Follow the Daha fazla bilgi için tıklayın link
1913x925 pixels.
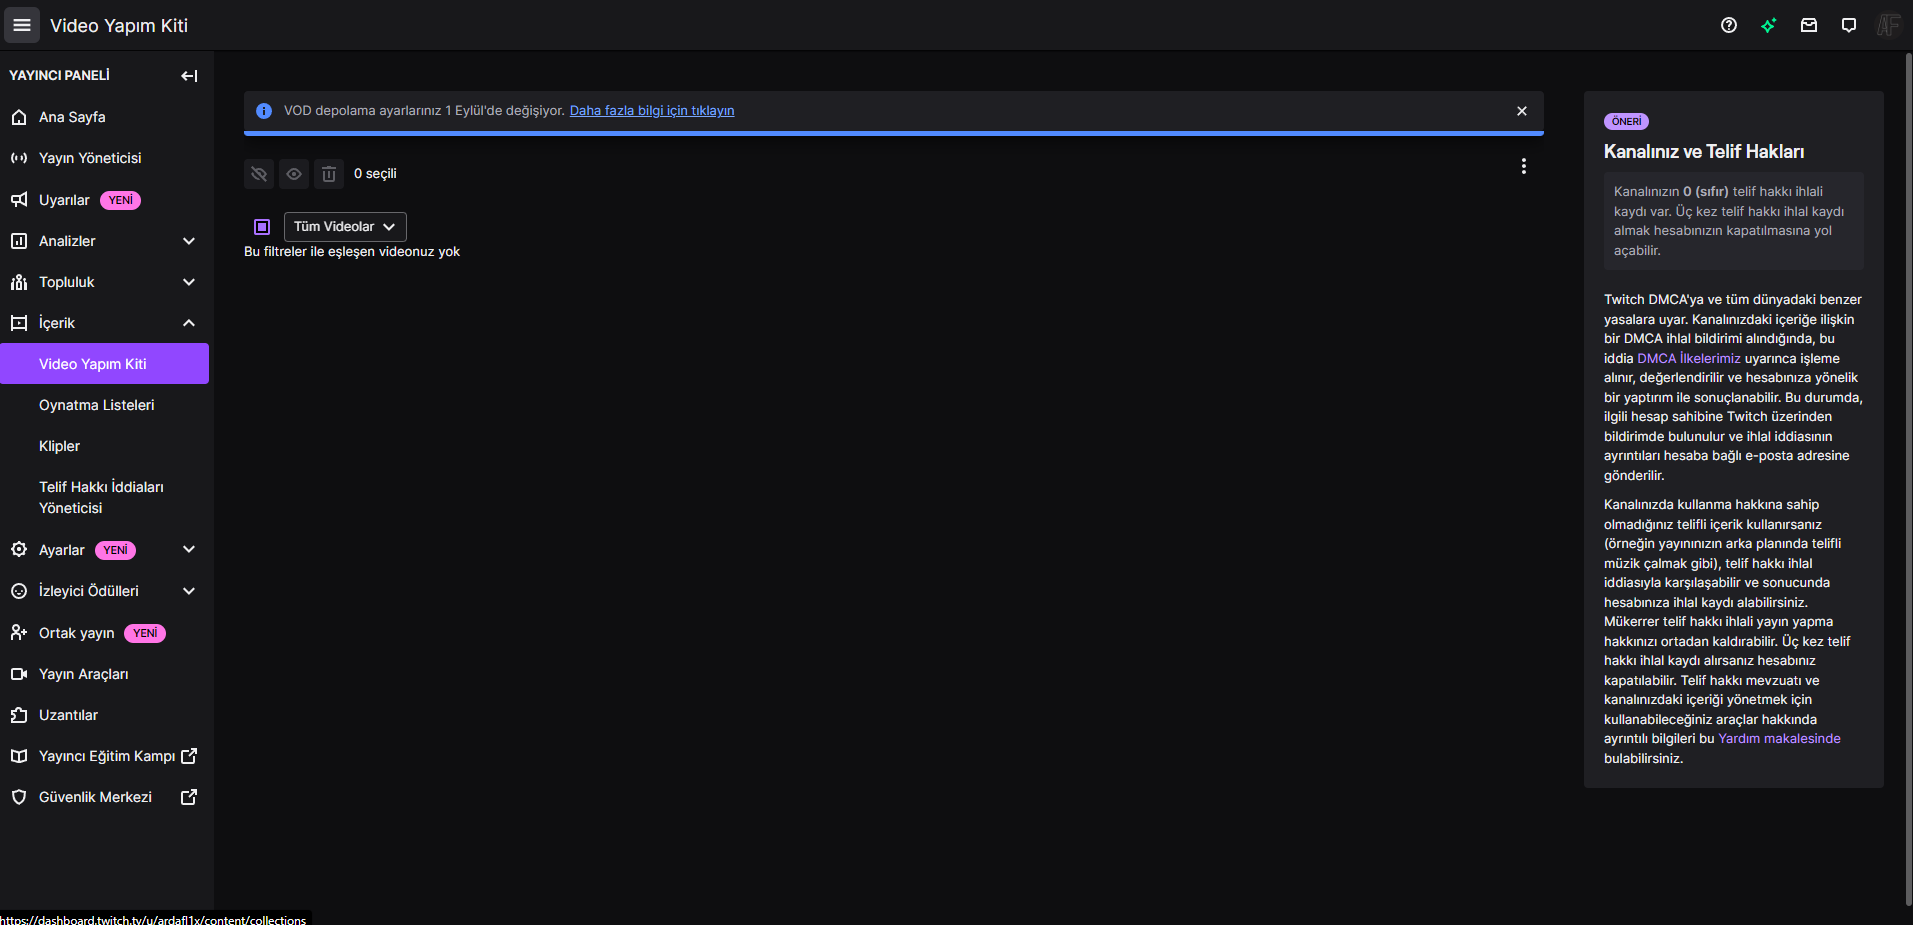(x=652, y=111)
